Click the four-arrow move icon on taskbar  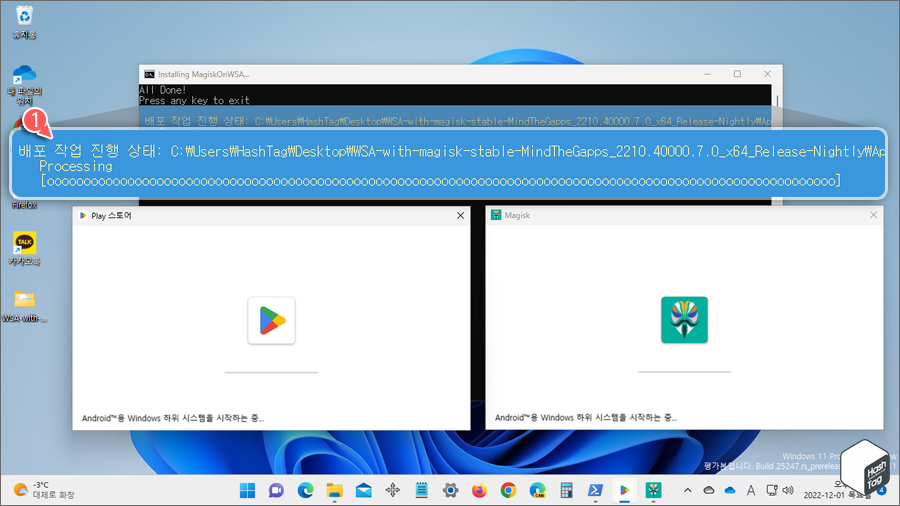(393, 491)
